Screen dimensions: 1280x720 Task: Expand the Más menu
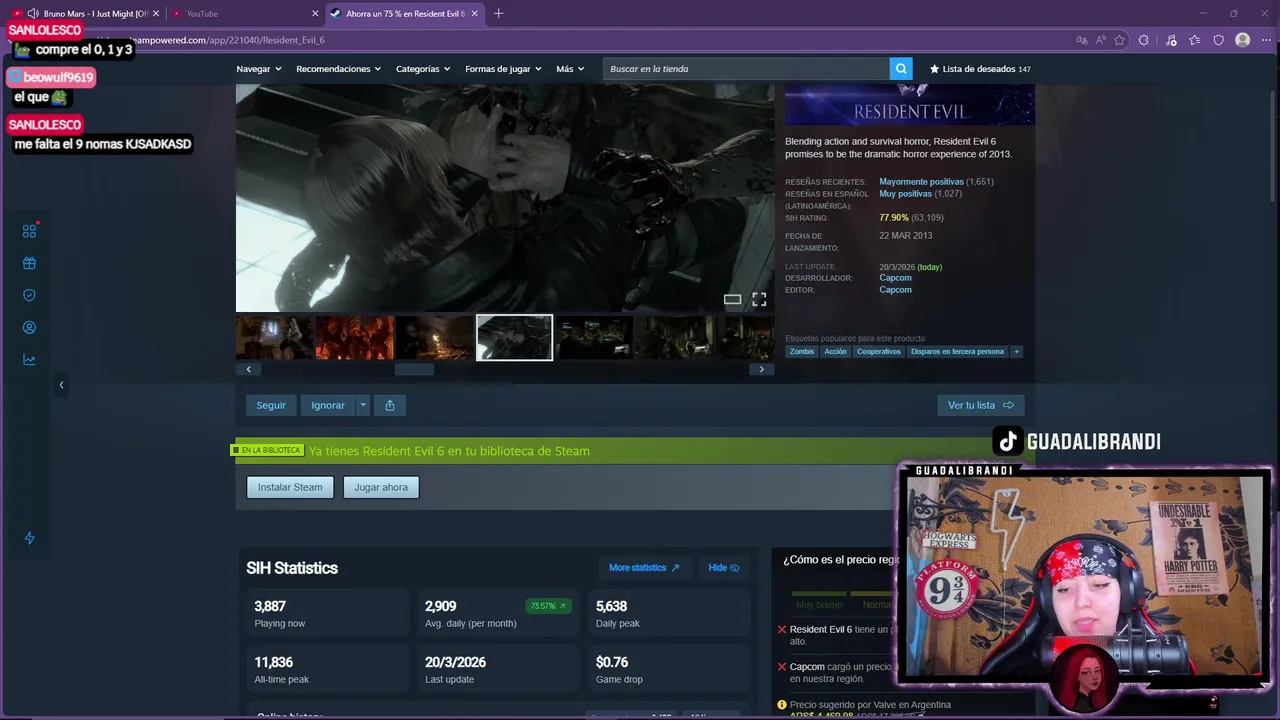(570, 69)
